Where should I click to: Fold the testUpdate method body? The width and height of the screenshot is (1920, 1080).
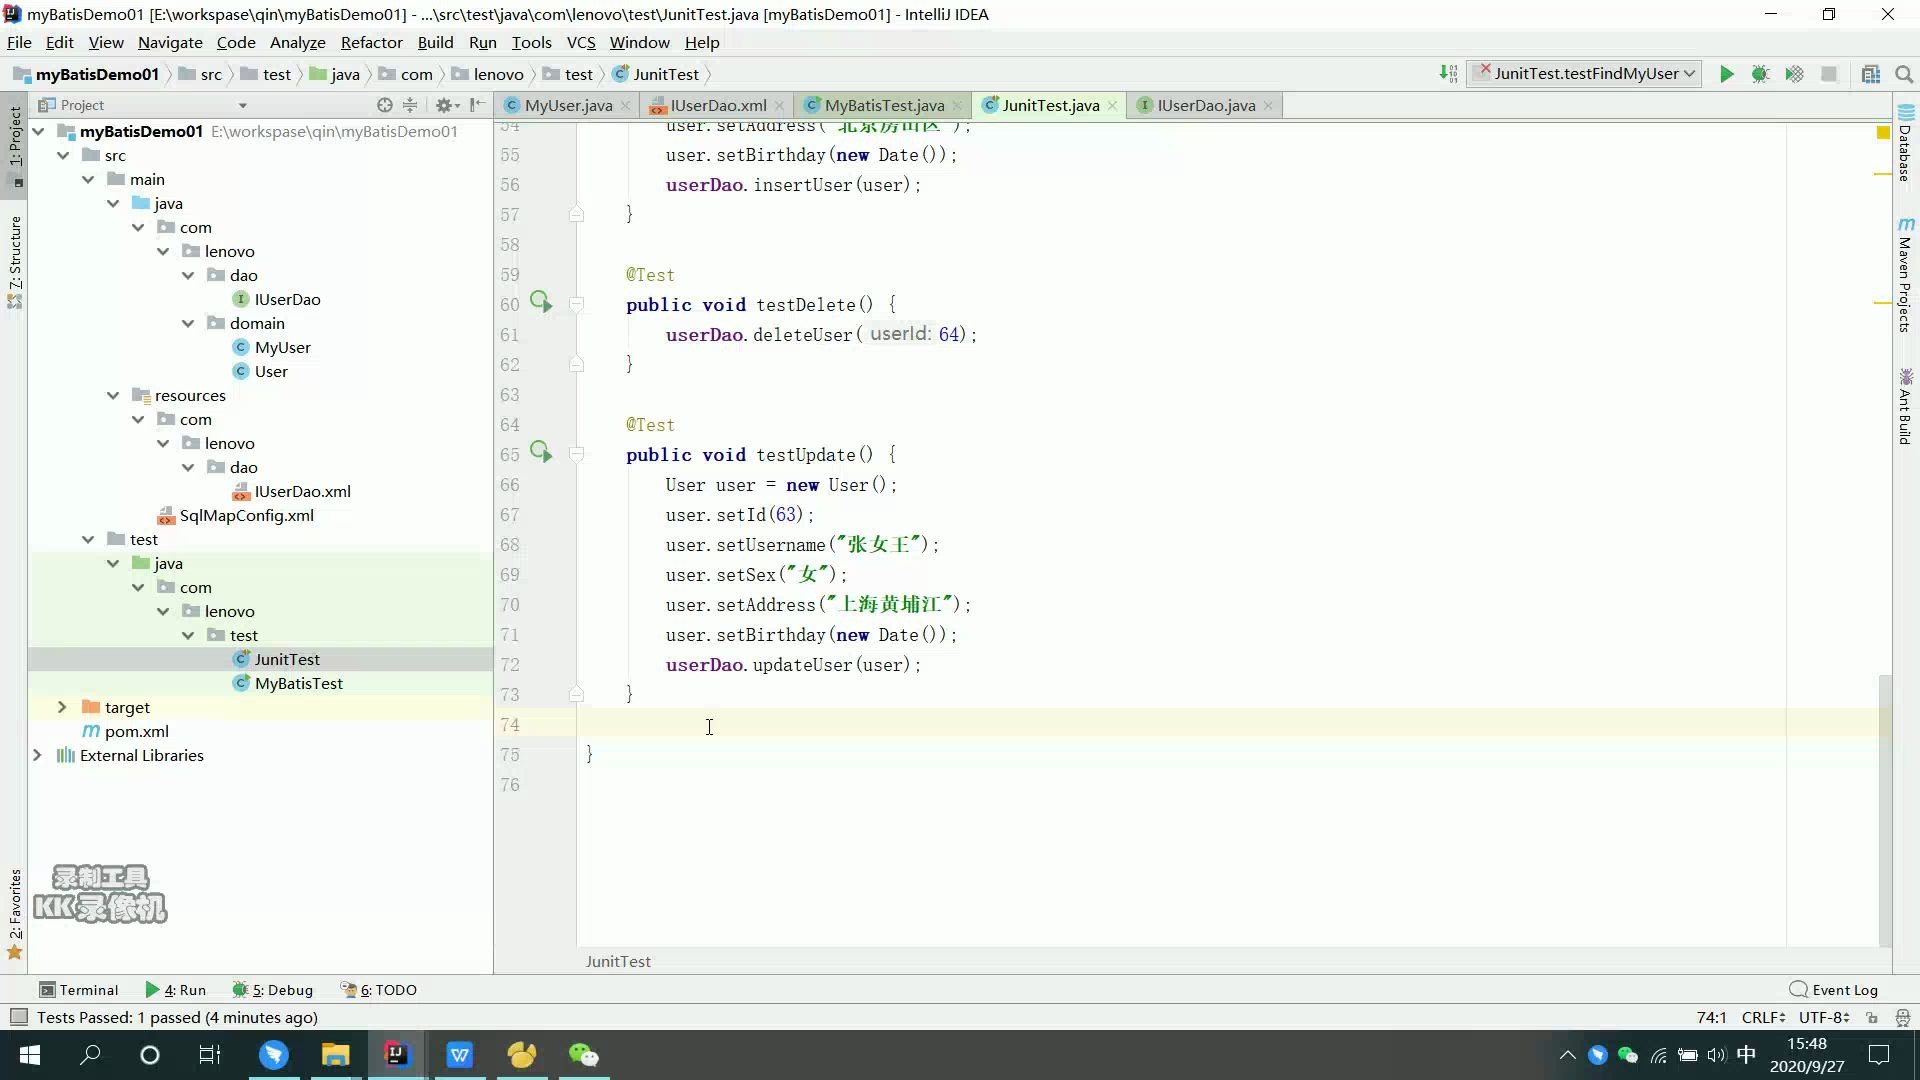(x=576, y=454)
